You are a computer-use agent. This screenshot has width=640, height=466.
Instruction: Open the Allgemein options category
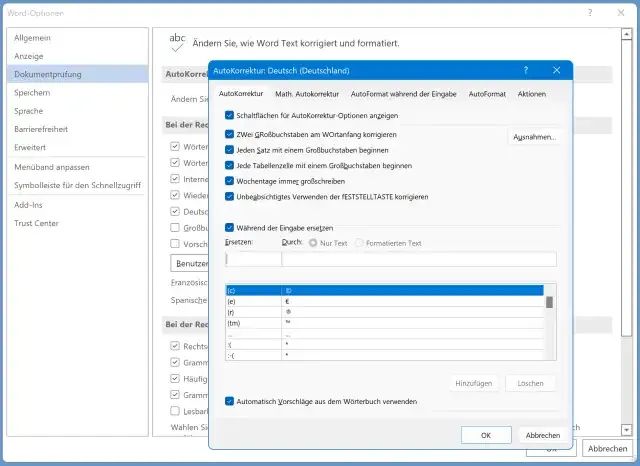(x=33, y=38)
